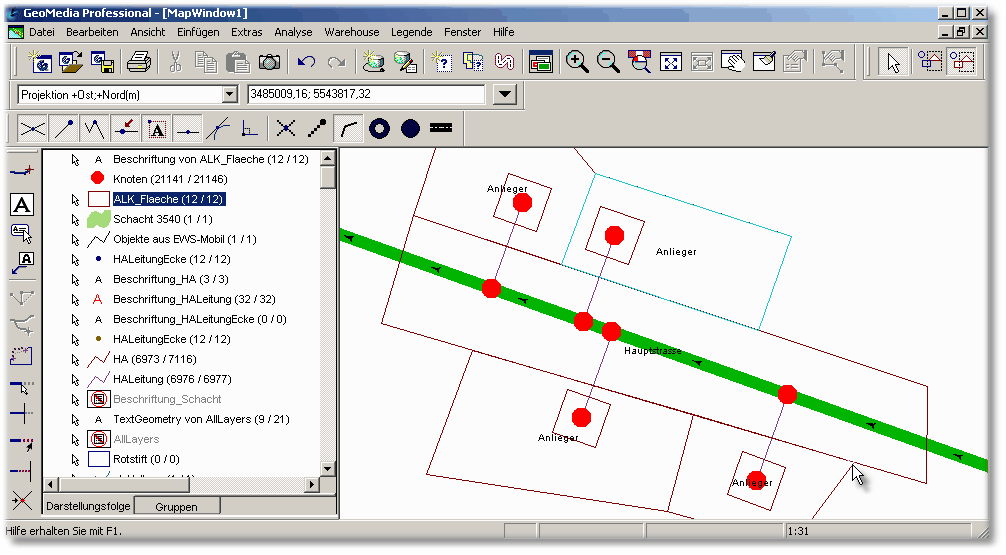Open the Projektion coordinate format dropdown
This screenshot has width=1006, height=555.
point(229,94)
